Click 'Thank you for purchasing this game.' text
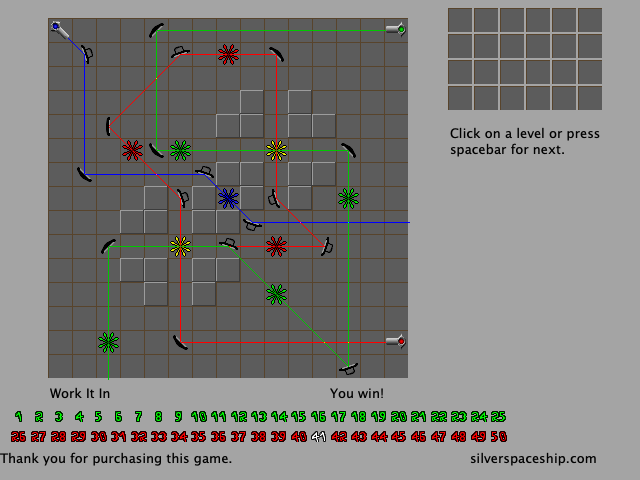Screen dimensions: 640x480 (116, 459)
